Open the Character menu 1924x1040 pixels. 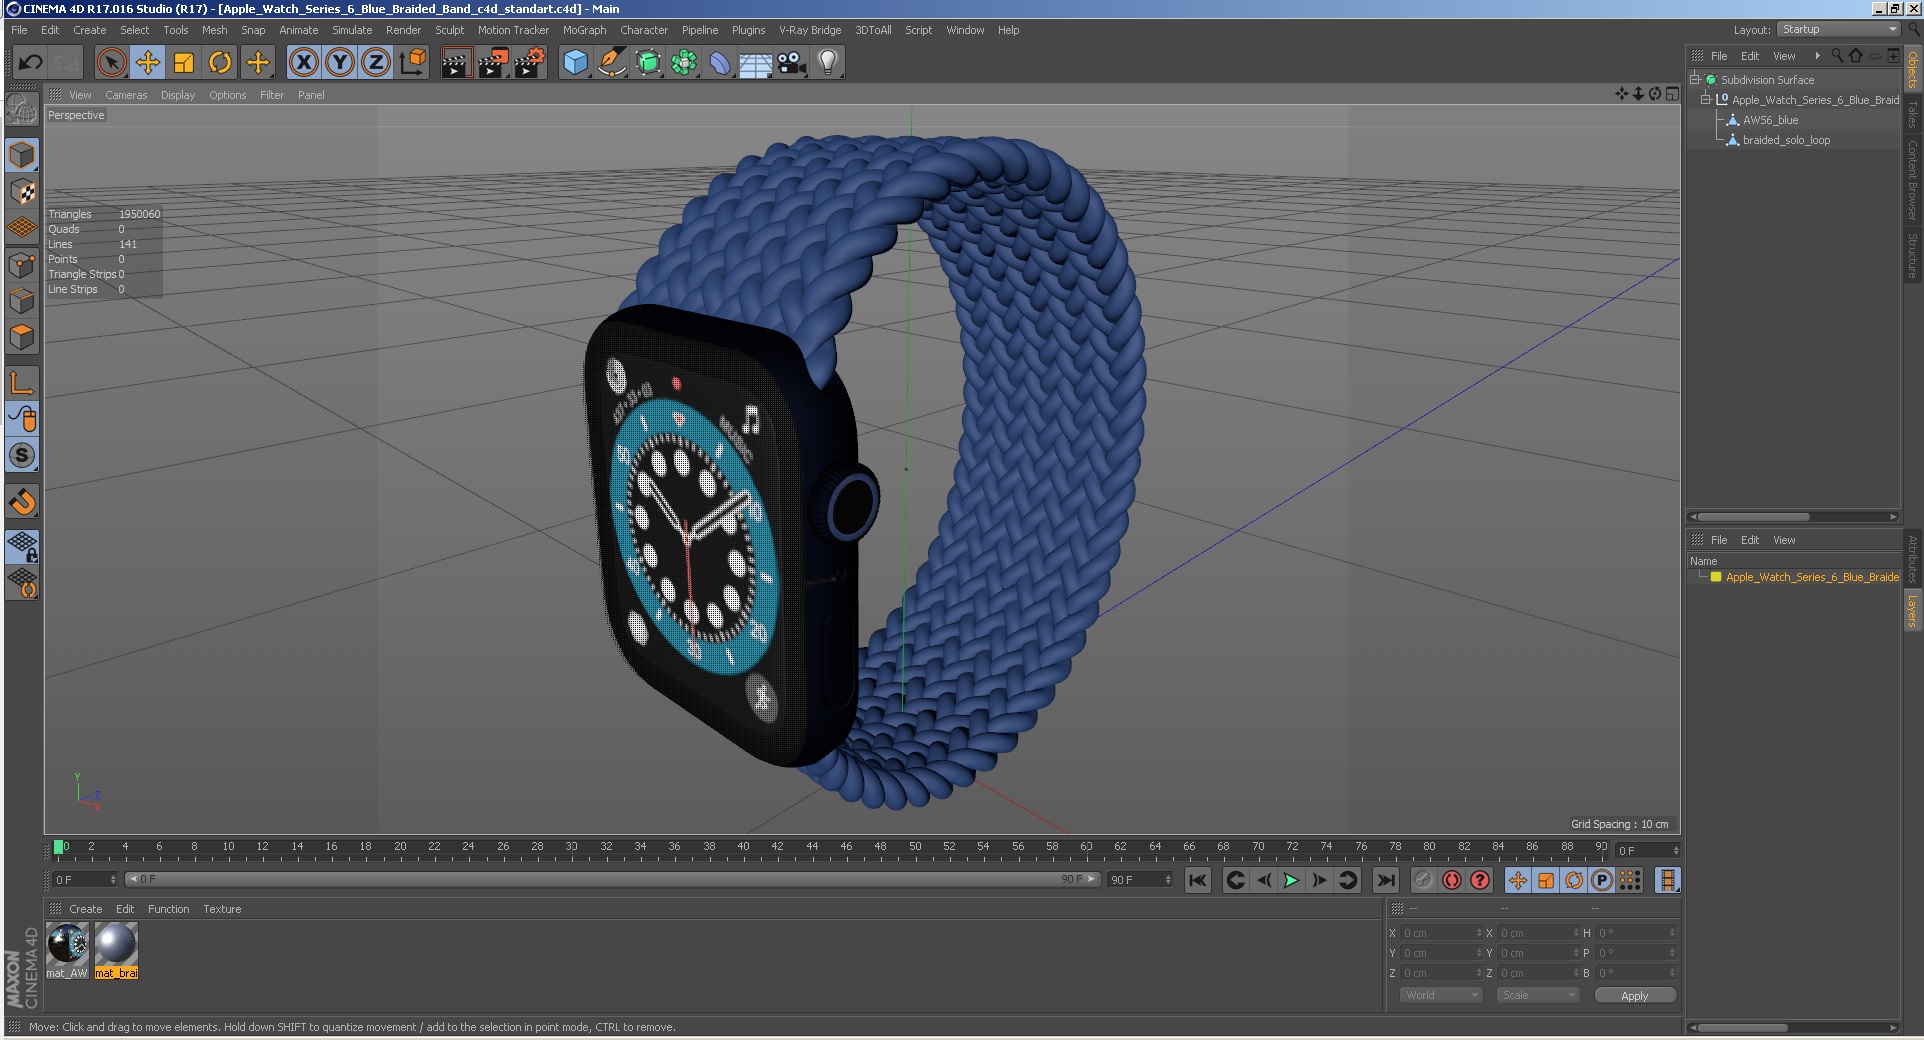tap(644, 30)
